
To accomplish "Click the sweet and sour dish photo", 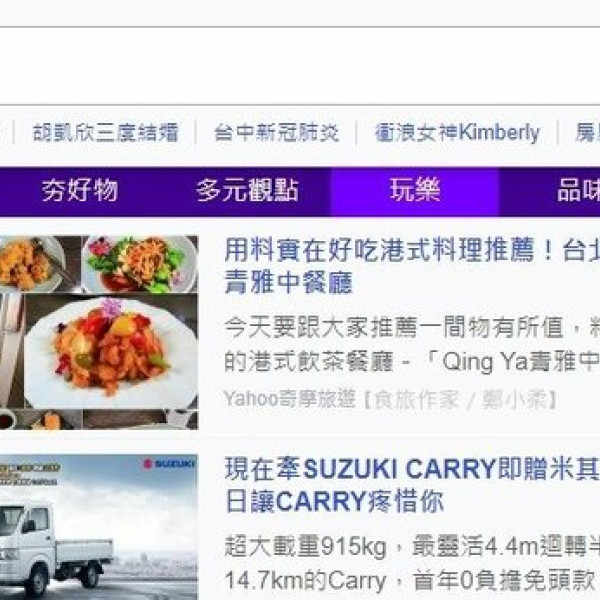I will pyautogui.click(x=111, y=350).
